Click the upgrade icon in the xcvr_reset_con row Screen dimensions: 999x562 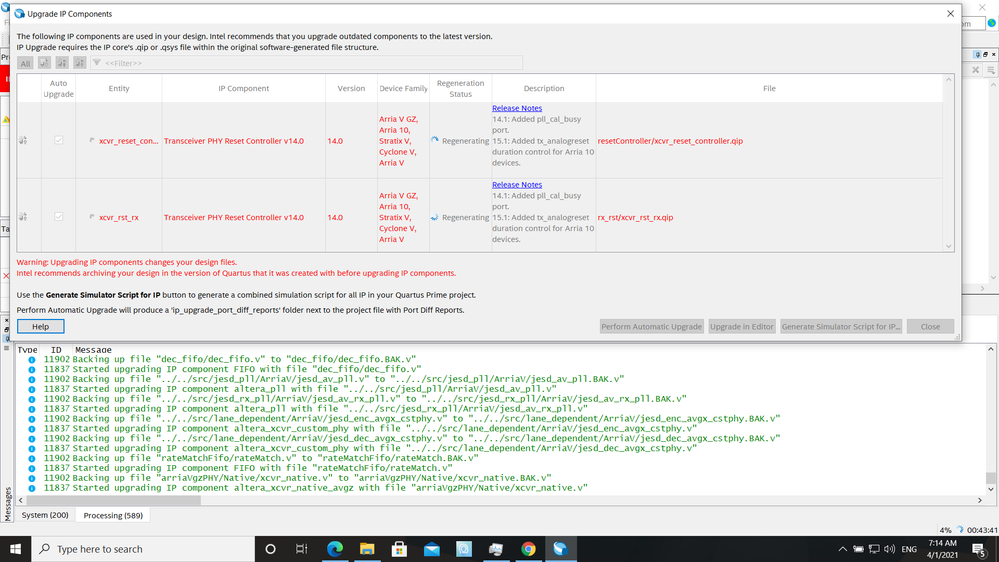[x=23, y=141]
